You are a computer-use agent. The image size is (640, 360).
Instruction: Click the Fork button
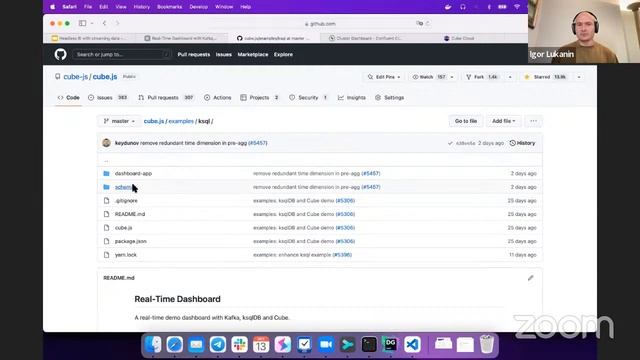[482, 77]
